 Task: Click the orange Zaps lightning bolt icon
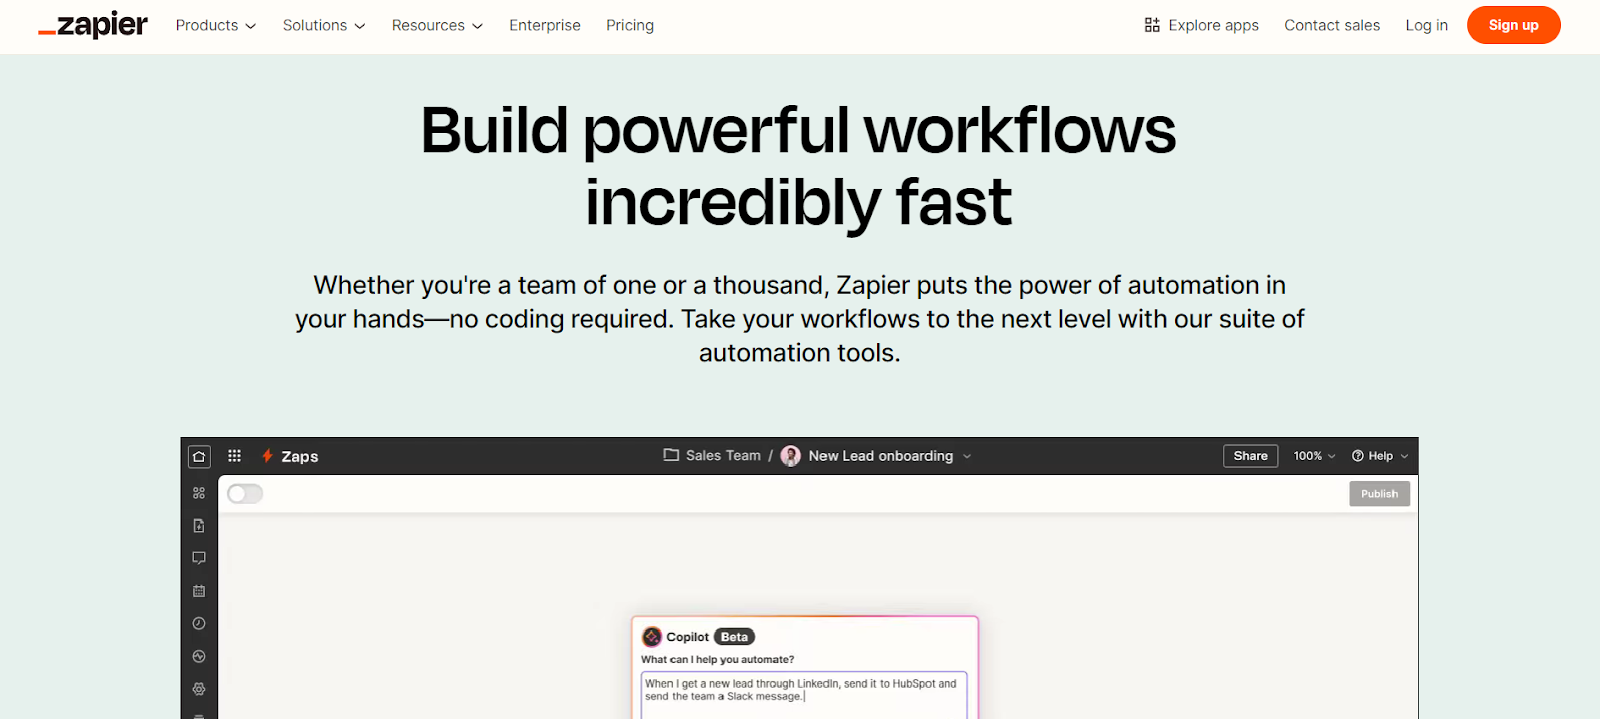click(267, 456)
